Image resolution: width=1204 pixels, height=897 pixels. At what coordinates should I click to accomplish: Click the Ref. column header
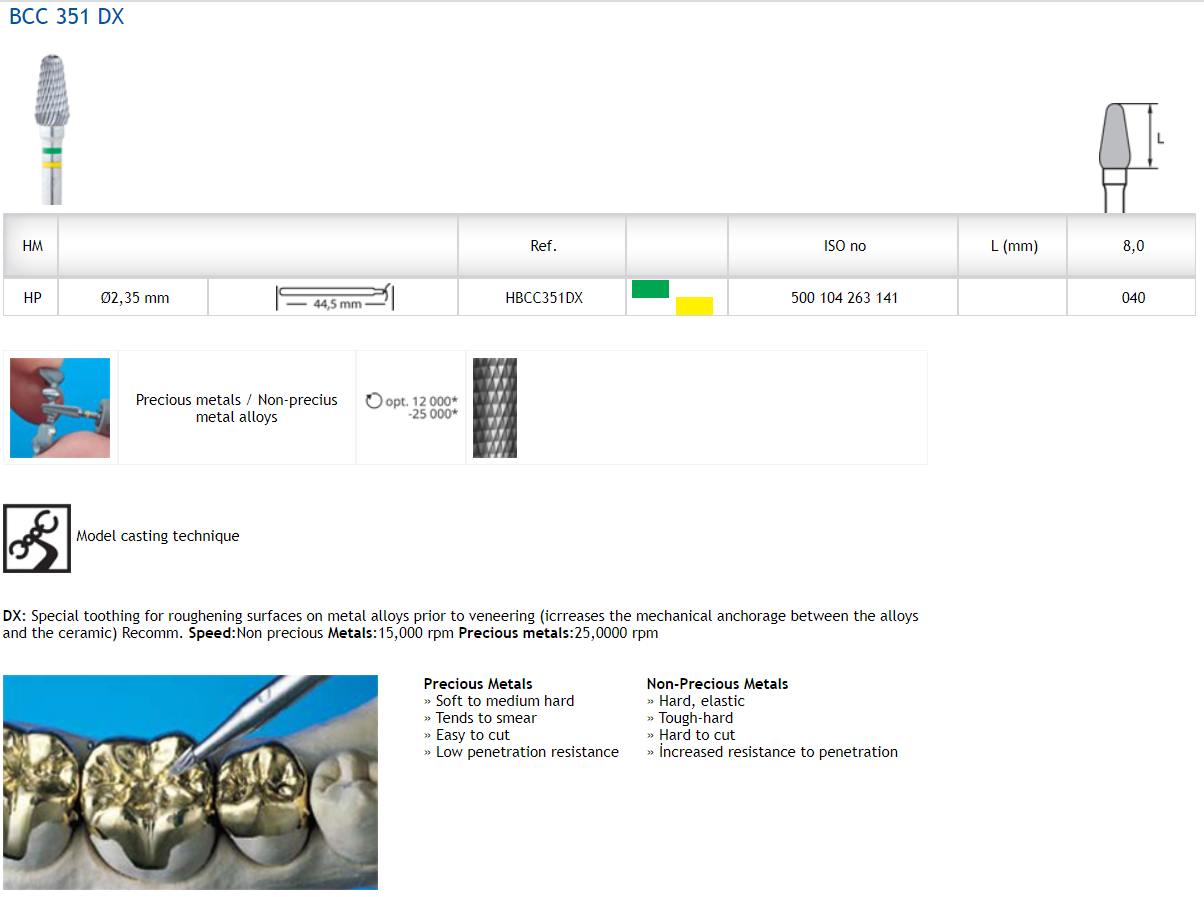pyautogui.click(x=543, y=246)
